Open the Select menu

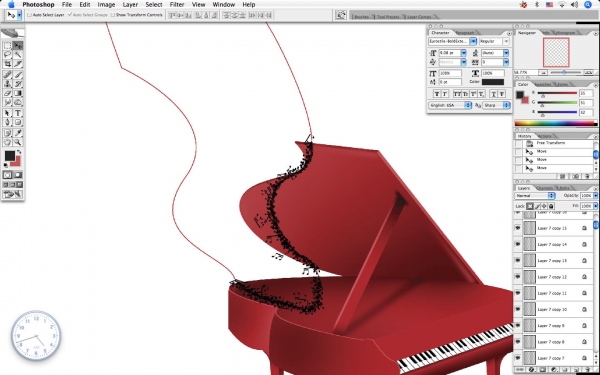tap(154, 5)
